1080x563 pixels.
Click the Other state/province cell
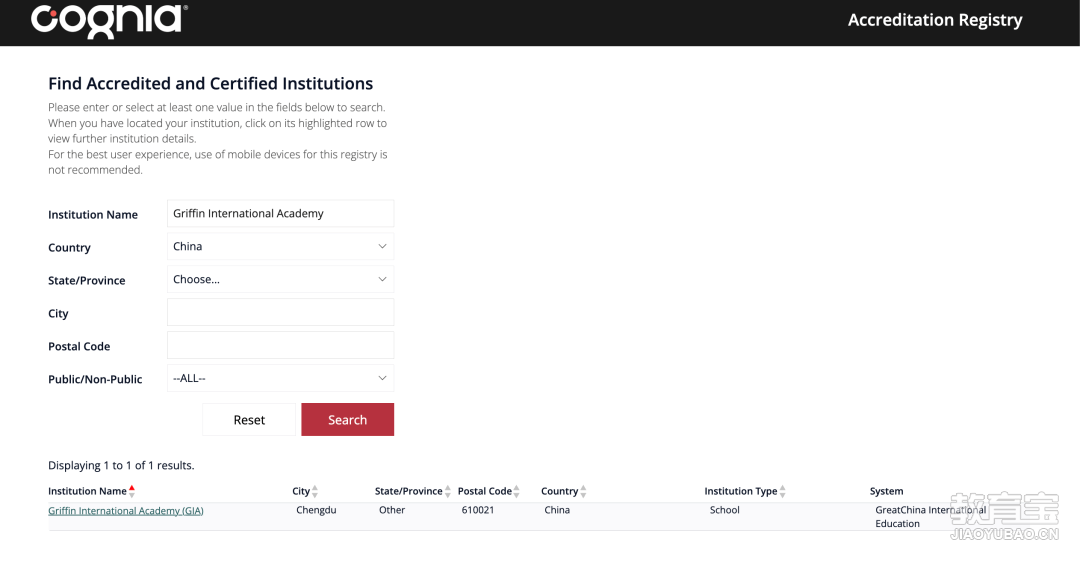(392, 510)
